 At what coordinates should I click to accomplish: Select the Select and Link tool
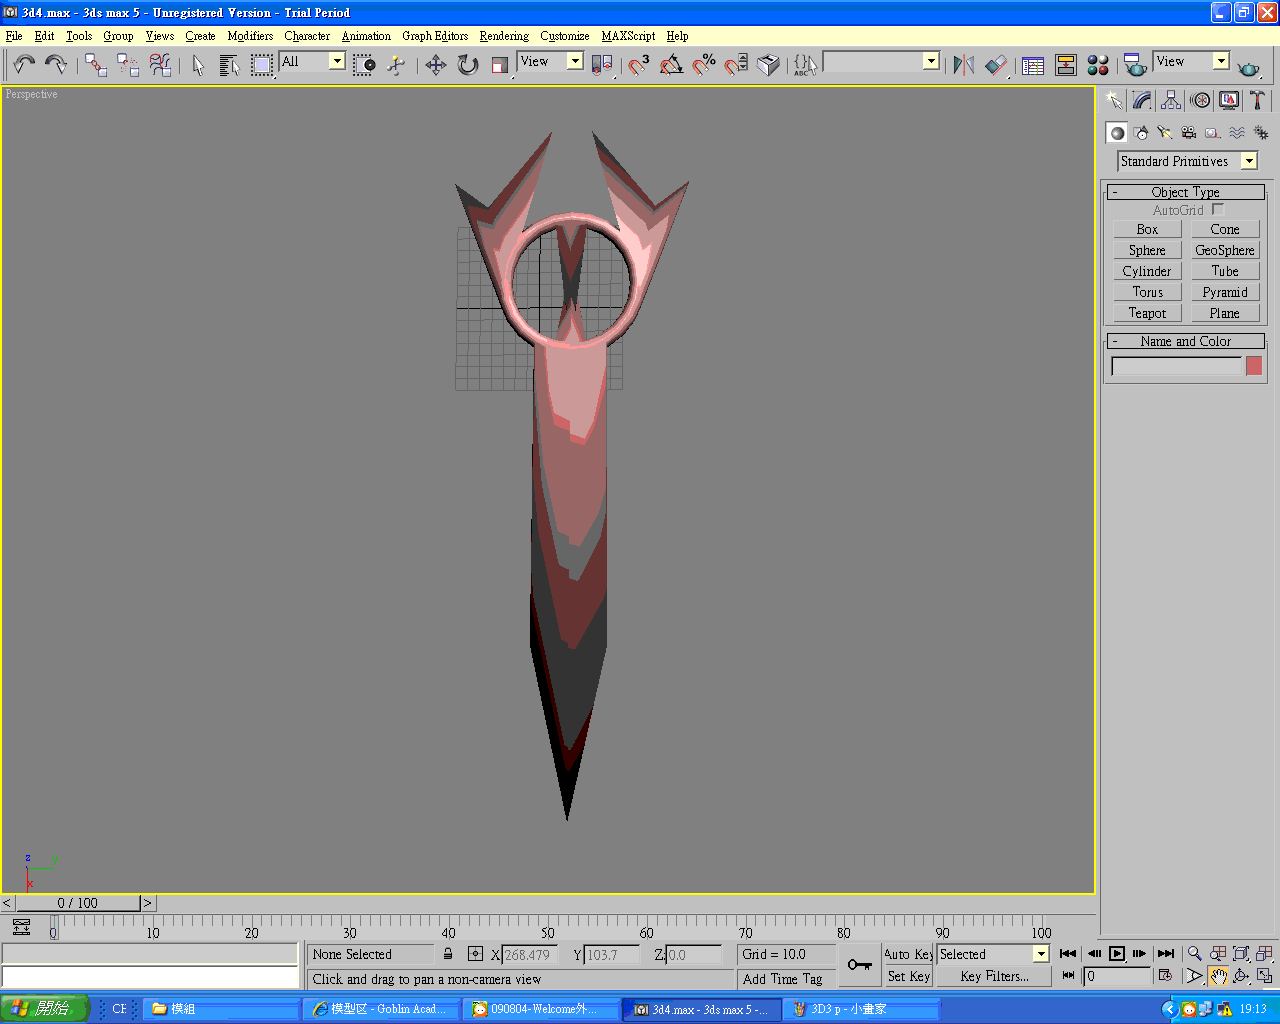(x=96, y=65)
